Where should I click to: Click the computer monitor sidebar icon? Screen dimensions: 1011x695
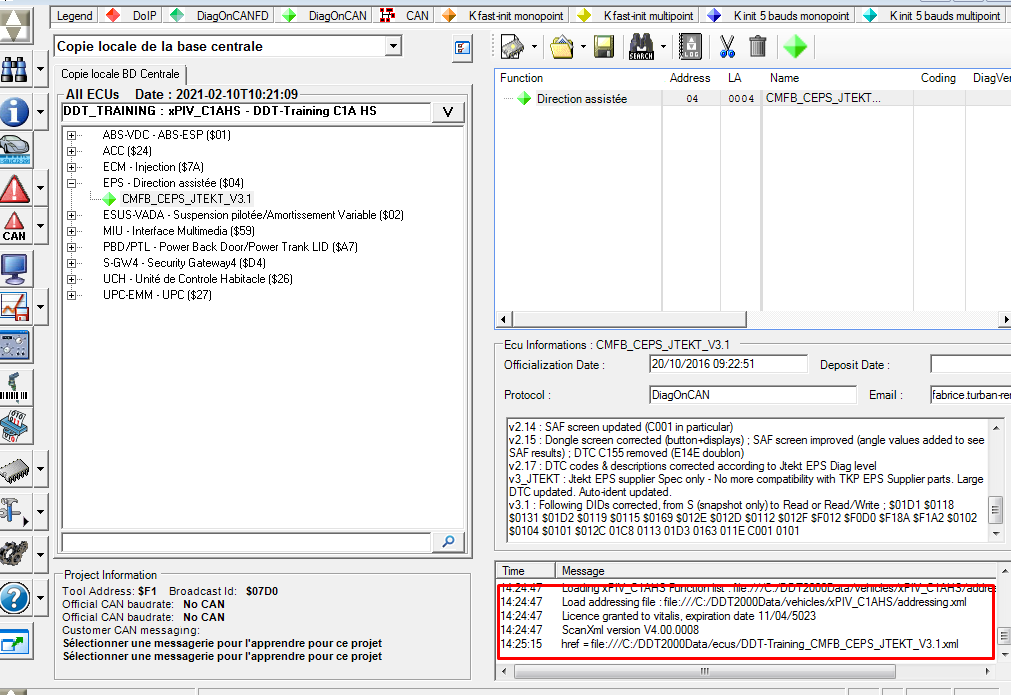pos(15,267)
